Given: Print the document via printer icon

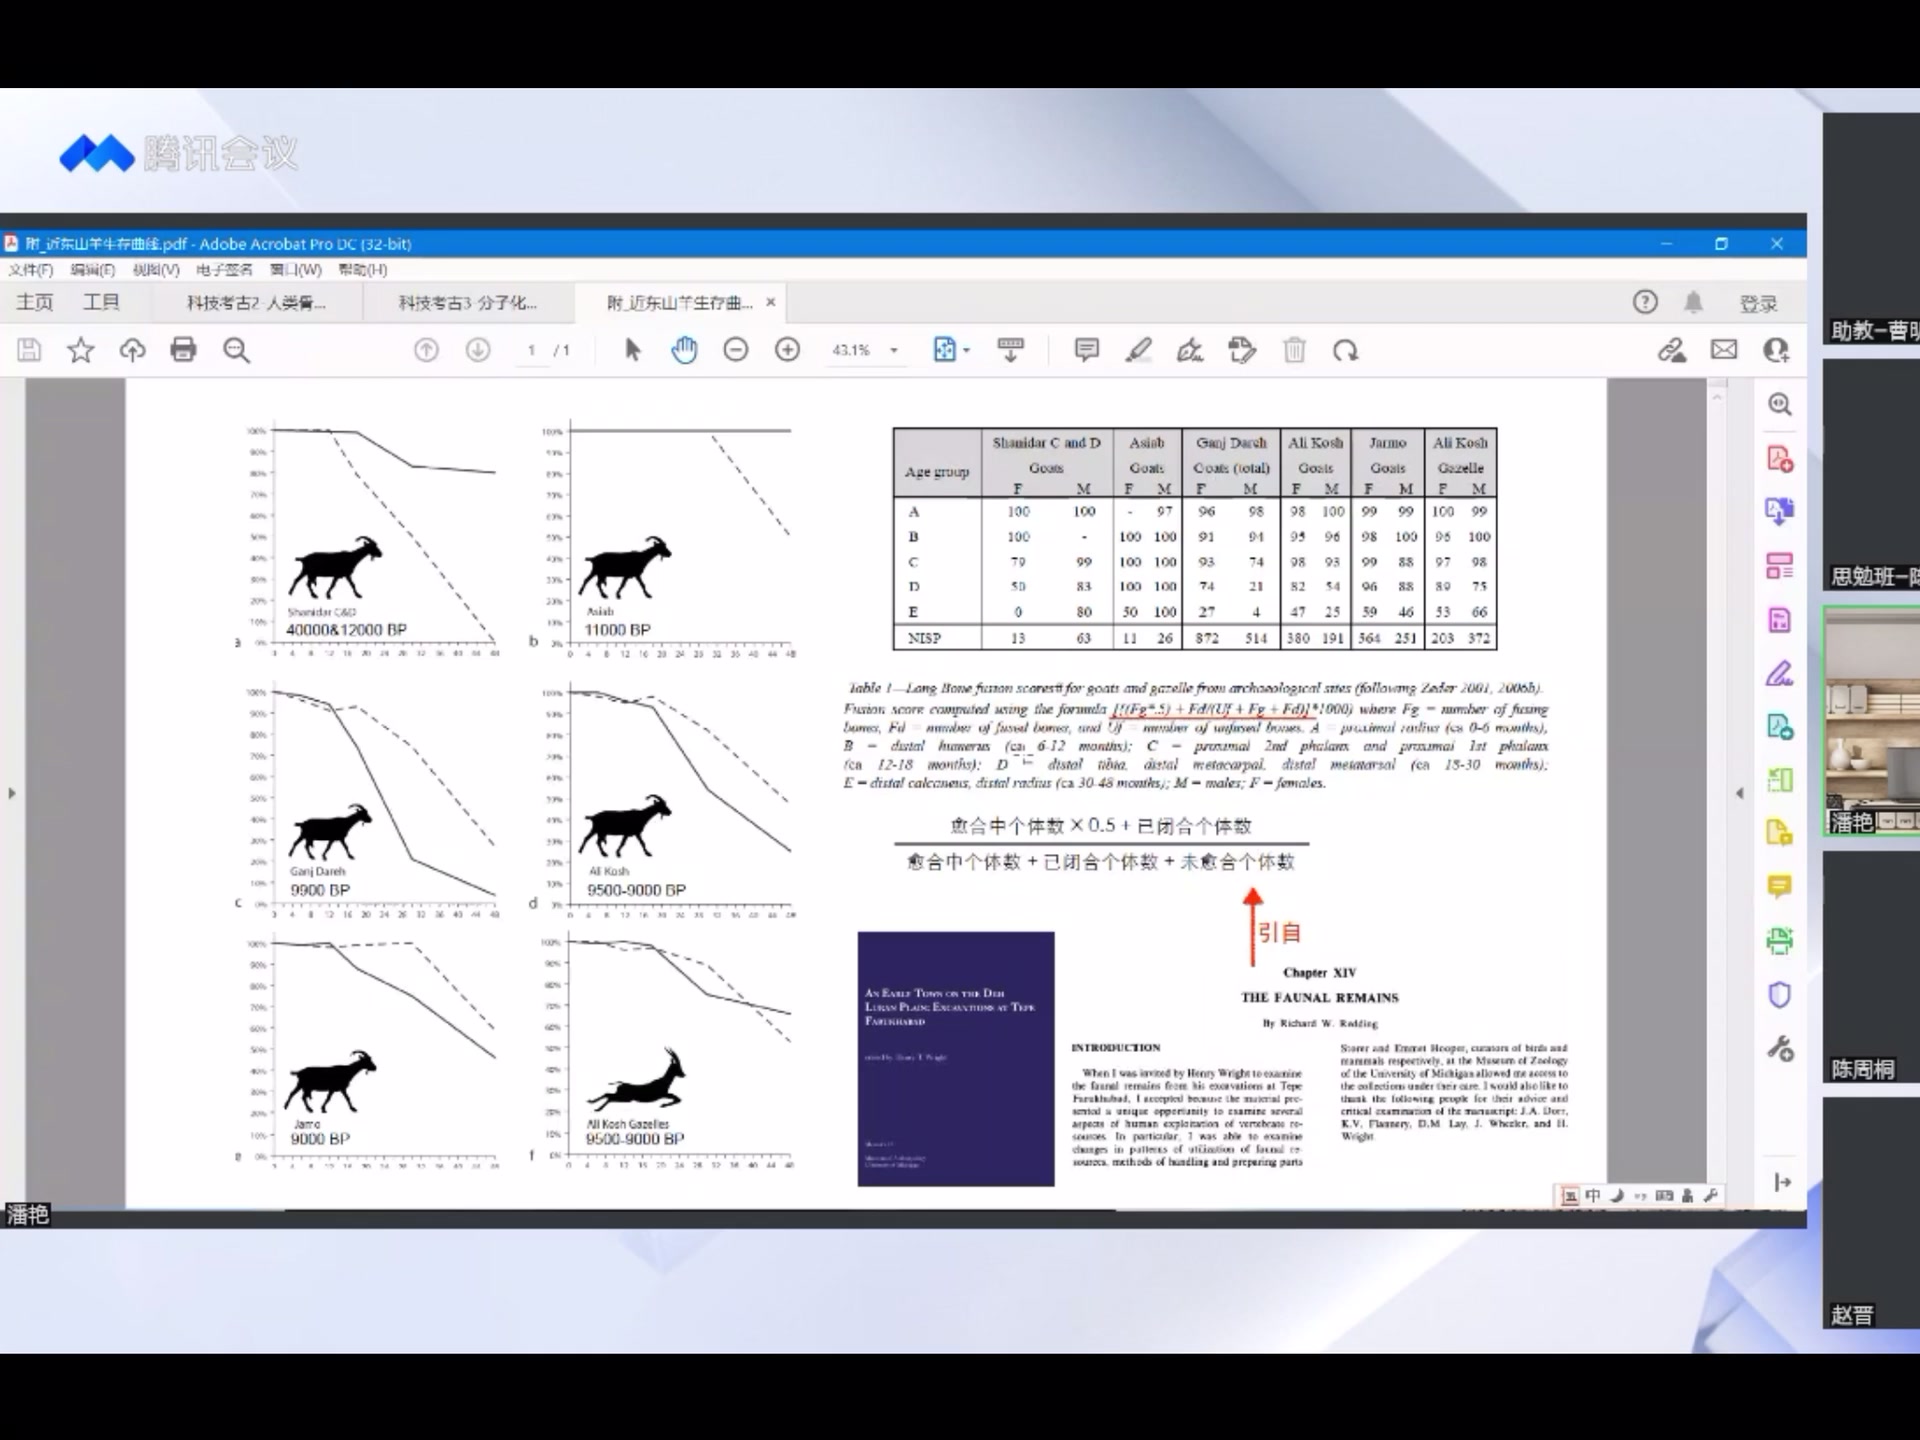Looking at the screenshot, I should [184, 350].
